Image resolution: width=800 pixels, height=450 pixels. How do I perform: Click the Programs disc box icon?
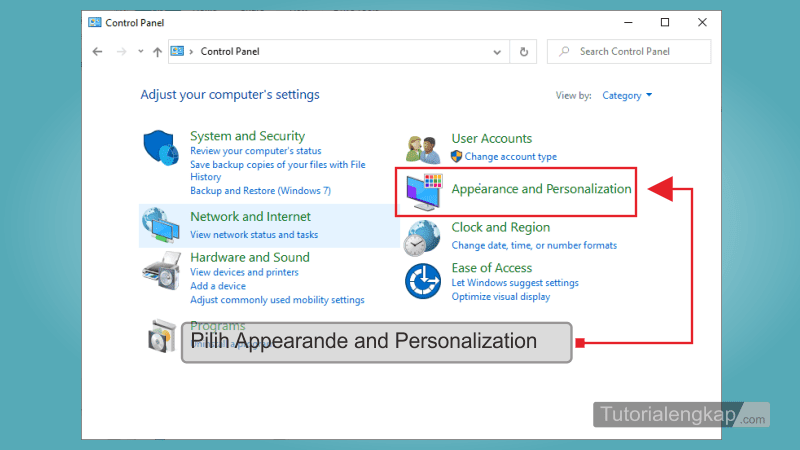tap(162, 336)
